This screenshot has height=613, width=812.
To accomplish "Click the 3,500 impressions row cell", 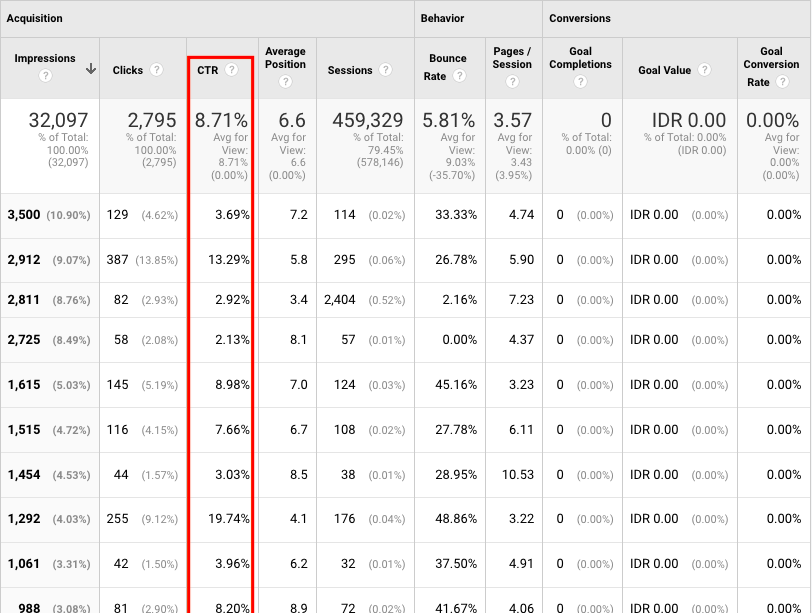I will 23,215.
